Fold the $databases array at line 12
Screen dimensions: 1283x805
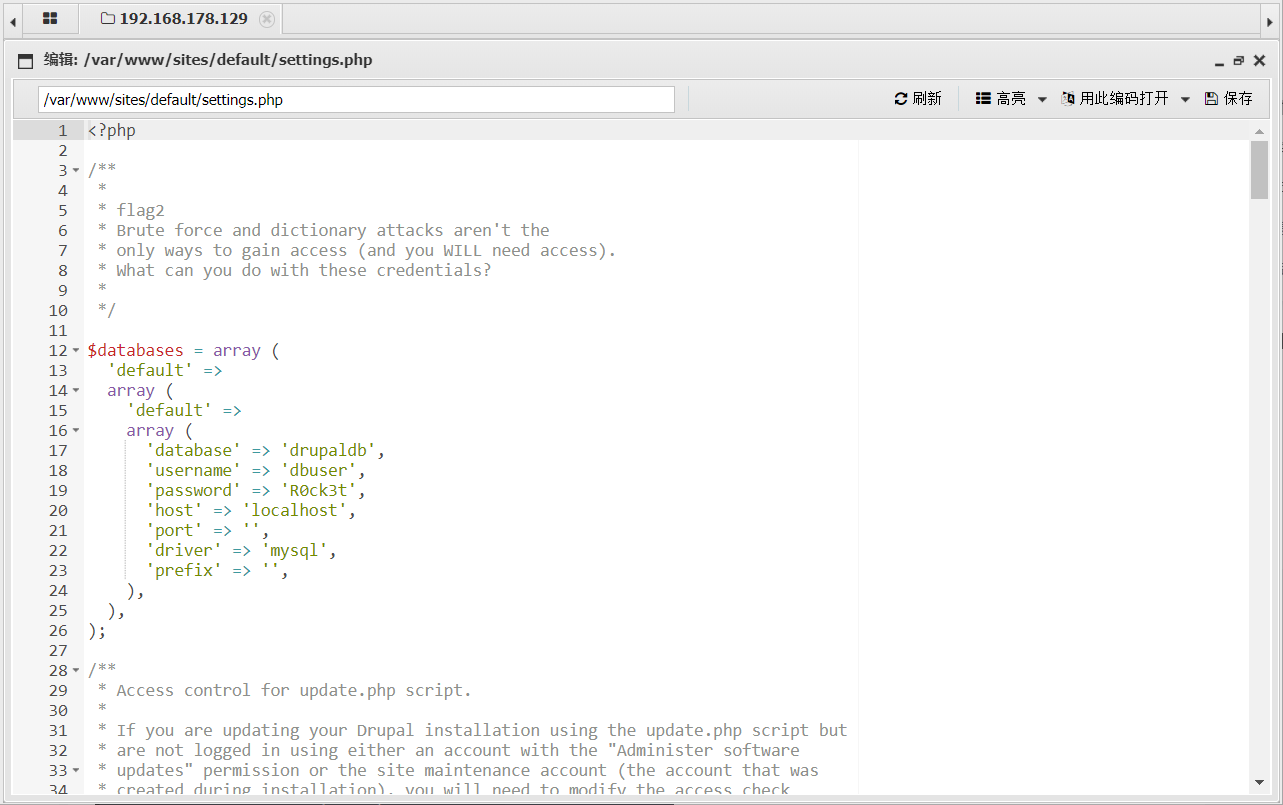point(76,351)
